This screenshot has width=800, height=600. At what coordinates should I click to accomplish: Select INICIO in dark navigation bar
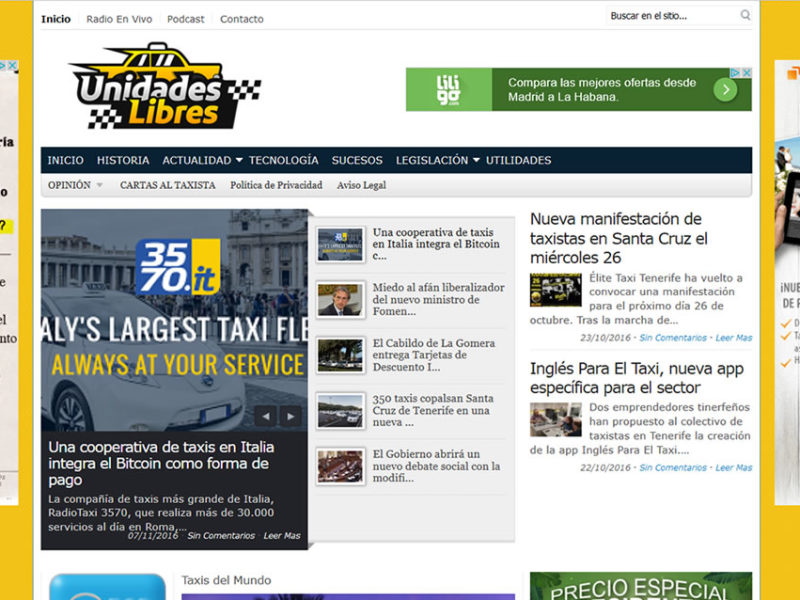(x=65, y=160)
